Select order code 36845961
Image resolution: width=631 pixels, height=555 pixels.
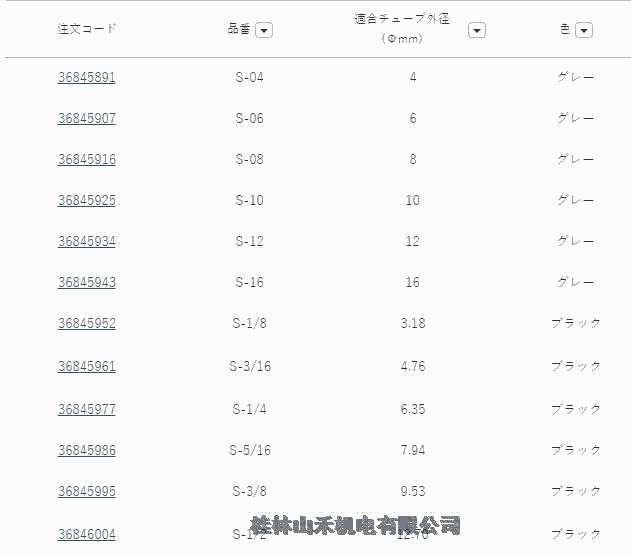[x=87, y=366]
